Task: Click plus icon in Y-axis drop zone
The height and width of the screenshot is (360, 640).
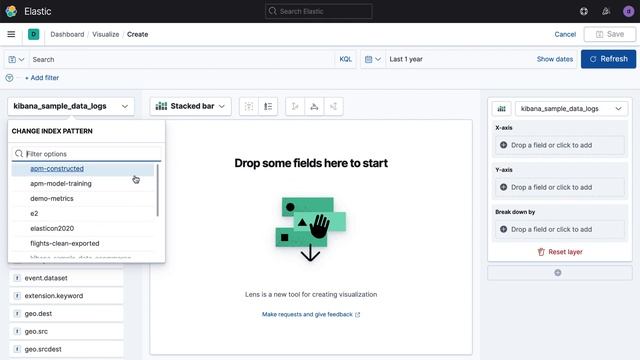Action: [x=503, y=187]
